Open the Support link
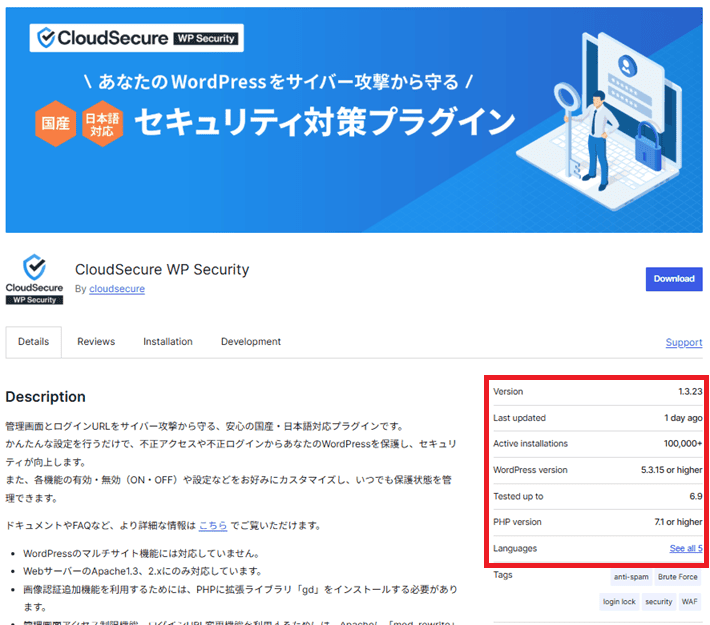This screenshot has height=625, width=710. point(684,342)
